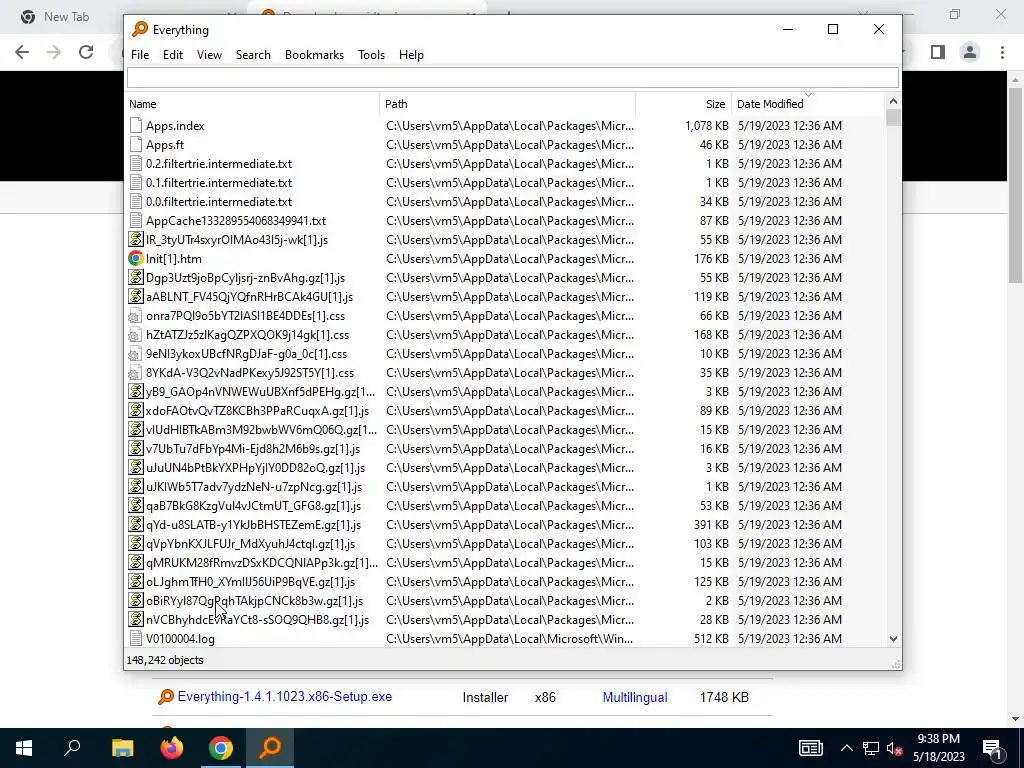Open the Search menu
This screenshot has height=768, width=1024.
pyautogui.click(x=253, y=55)
